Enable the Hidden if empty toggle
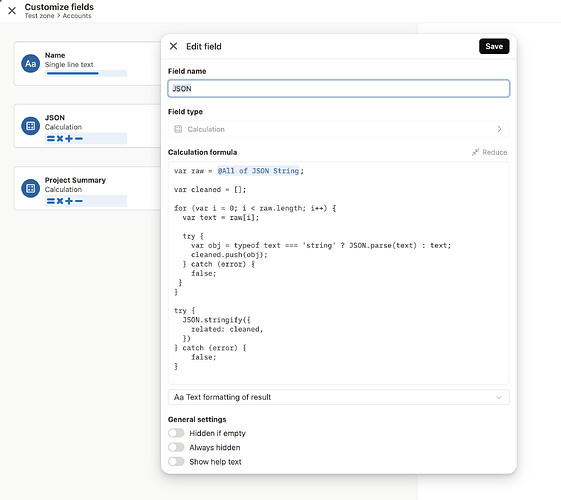The width and height of the screenshot is (561, 500). [x=176, y=433]
